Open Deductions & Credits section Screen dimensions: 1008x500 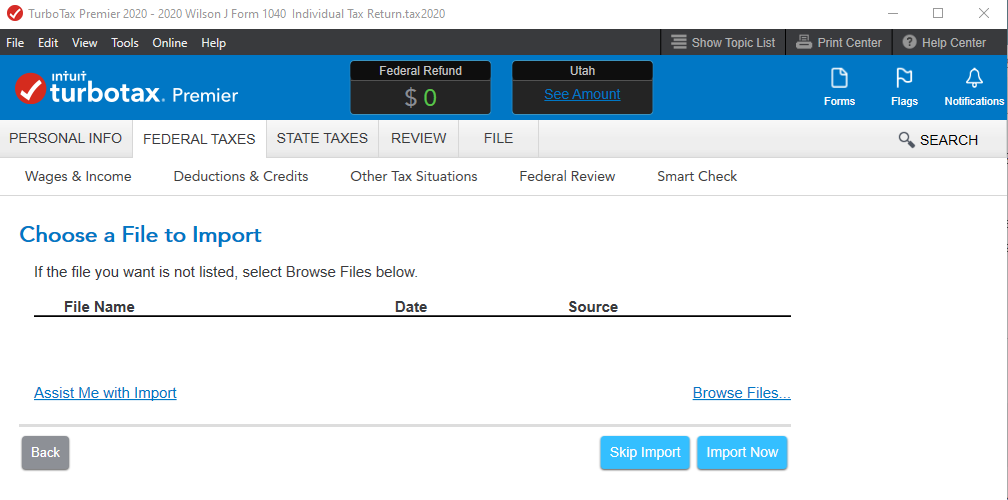click(241, 176)
